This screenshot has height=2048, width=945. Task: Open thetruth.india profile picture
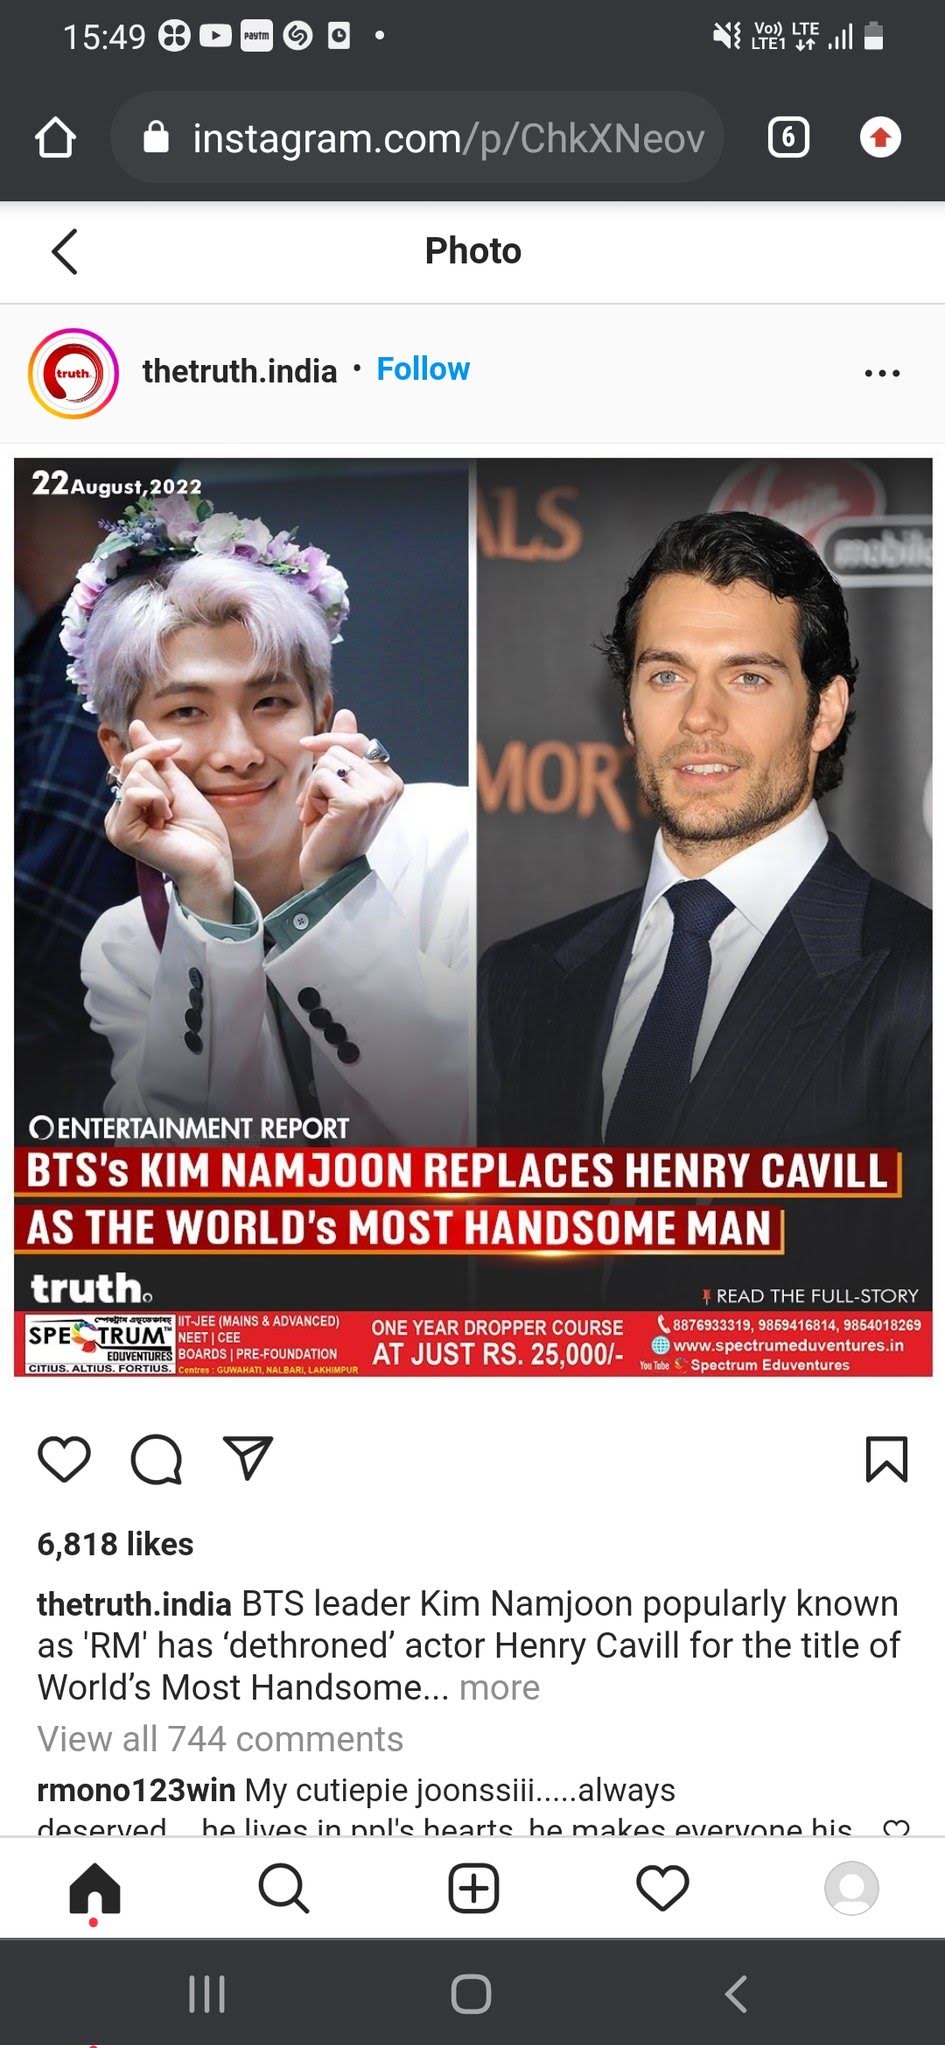74,373
